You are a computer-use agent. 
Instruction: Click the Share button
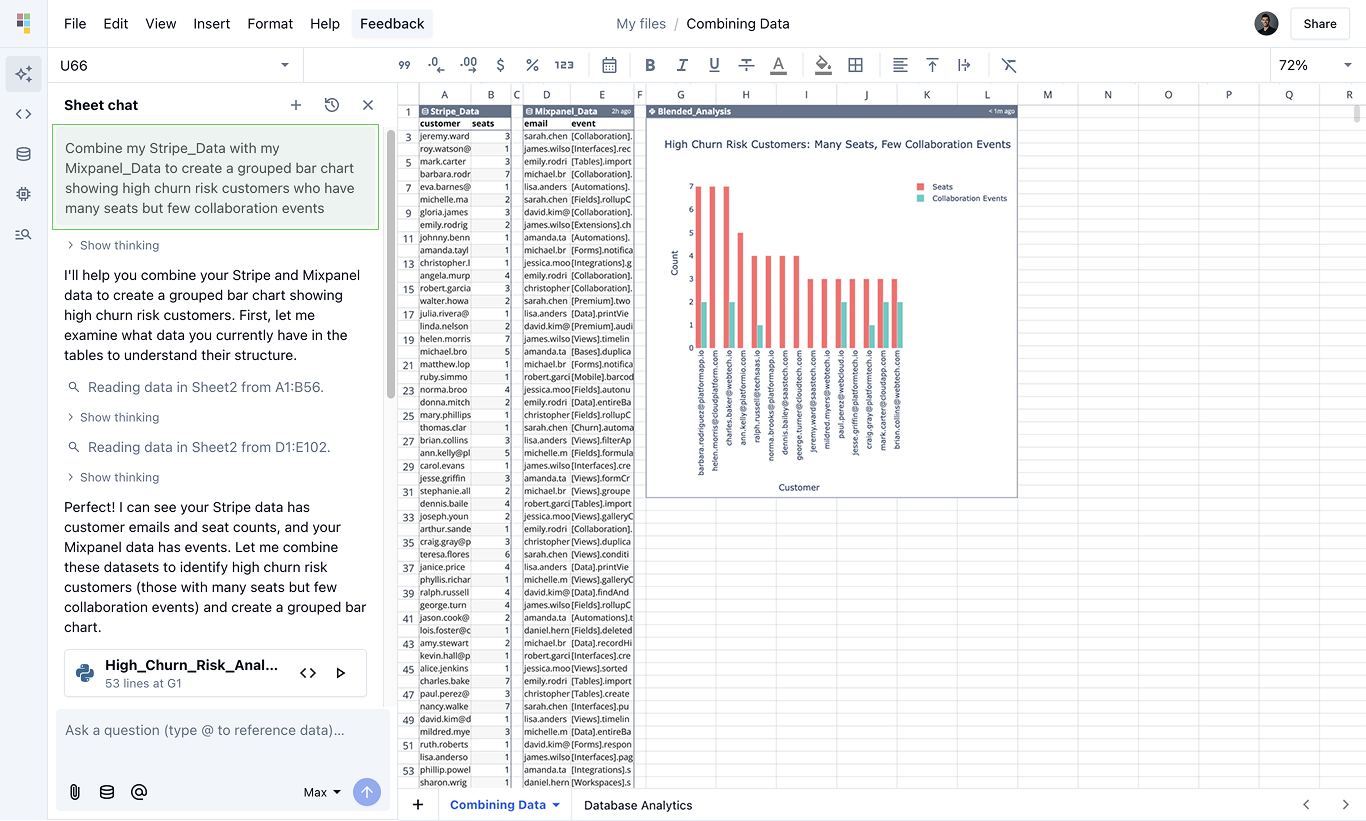coord(1319,23)
